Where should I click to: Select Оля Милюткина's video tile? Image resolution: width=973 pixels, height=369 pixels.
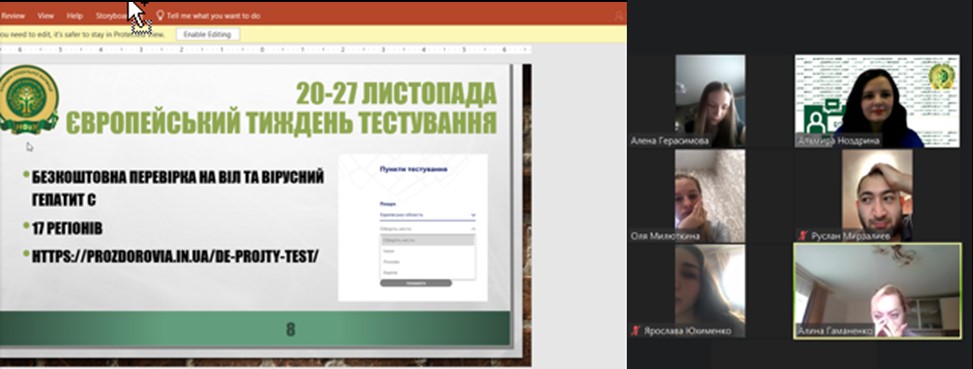[x=710, y=195]
